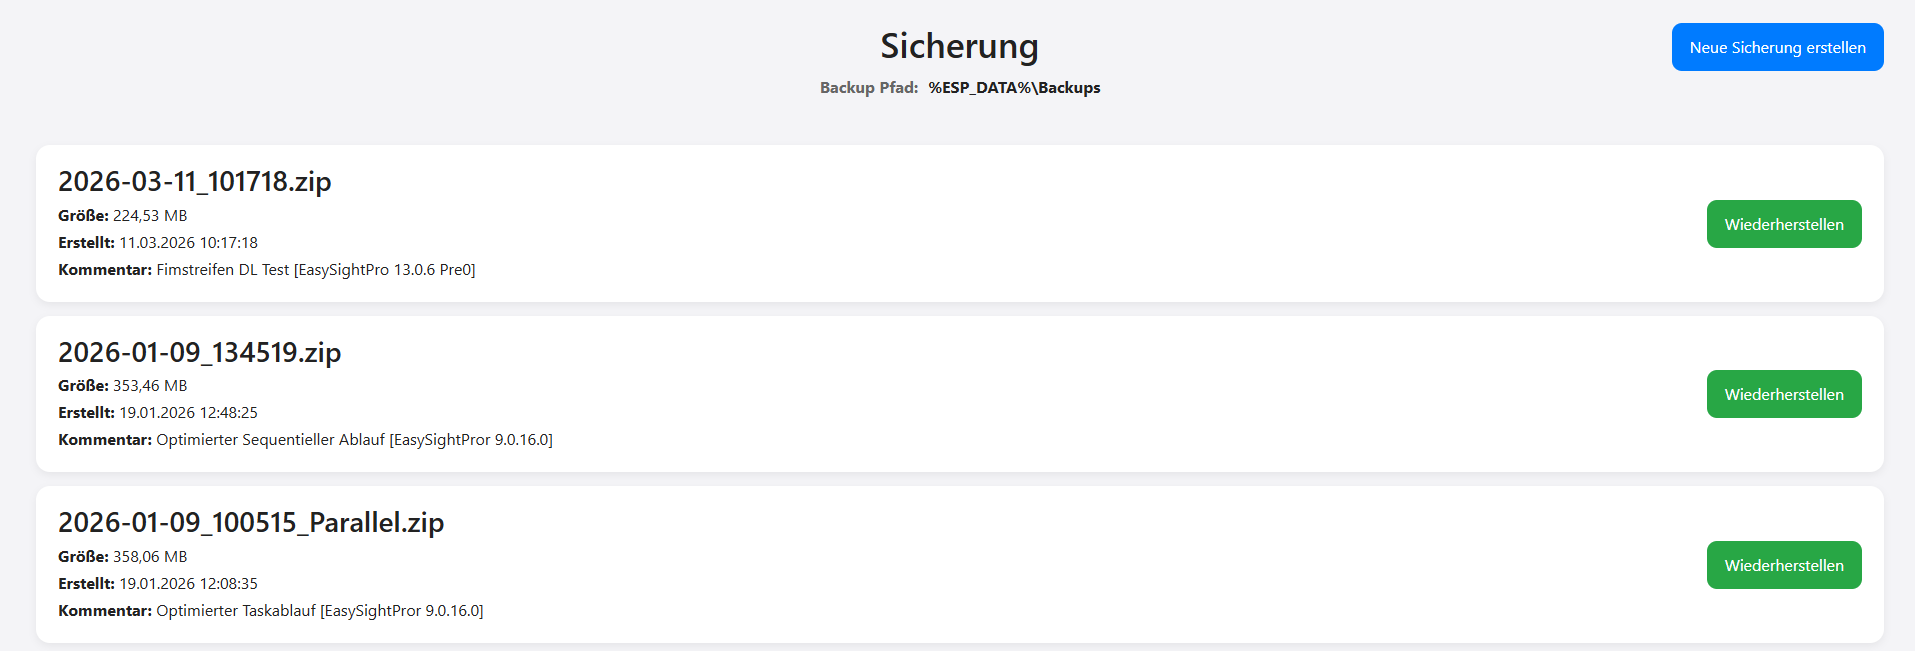Click the Optimierter Sequentieller Ablauf comment

click(x=354, y=440)
